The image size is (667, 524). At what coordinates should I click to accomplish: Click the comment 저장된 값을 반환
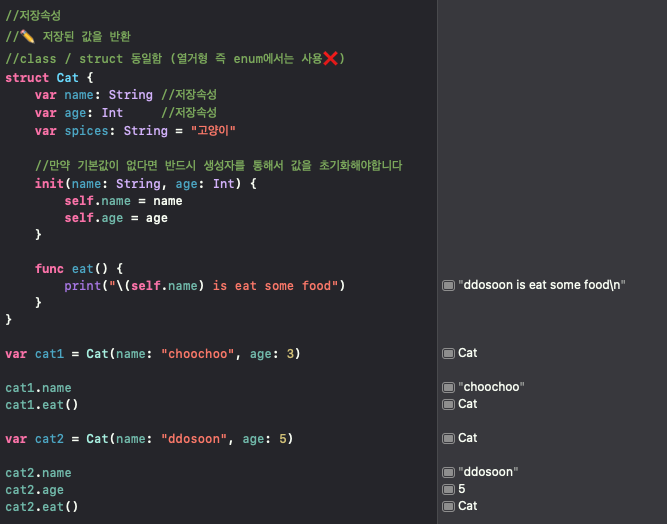[x=86, y=37]
